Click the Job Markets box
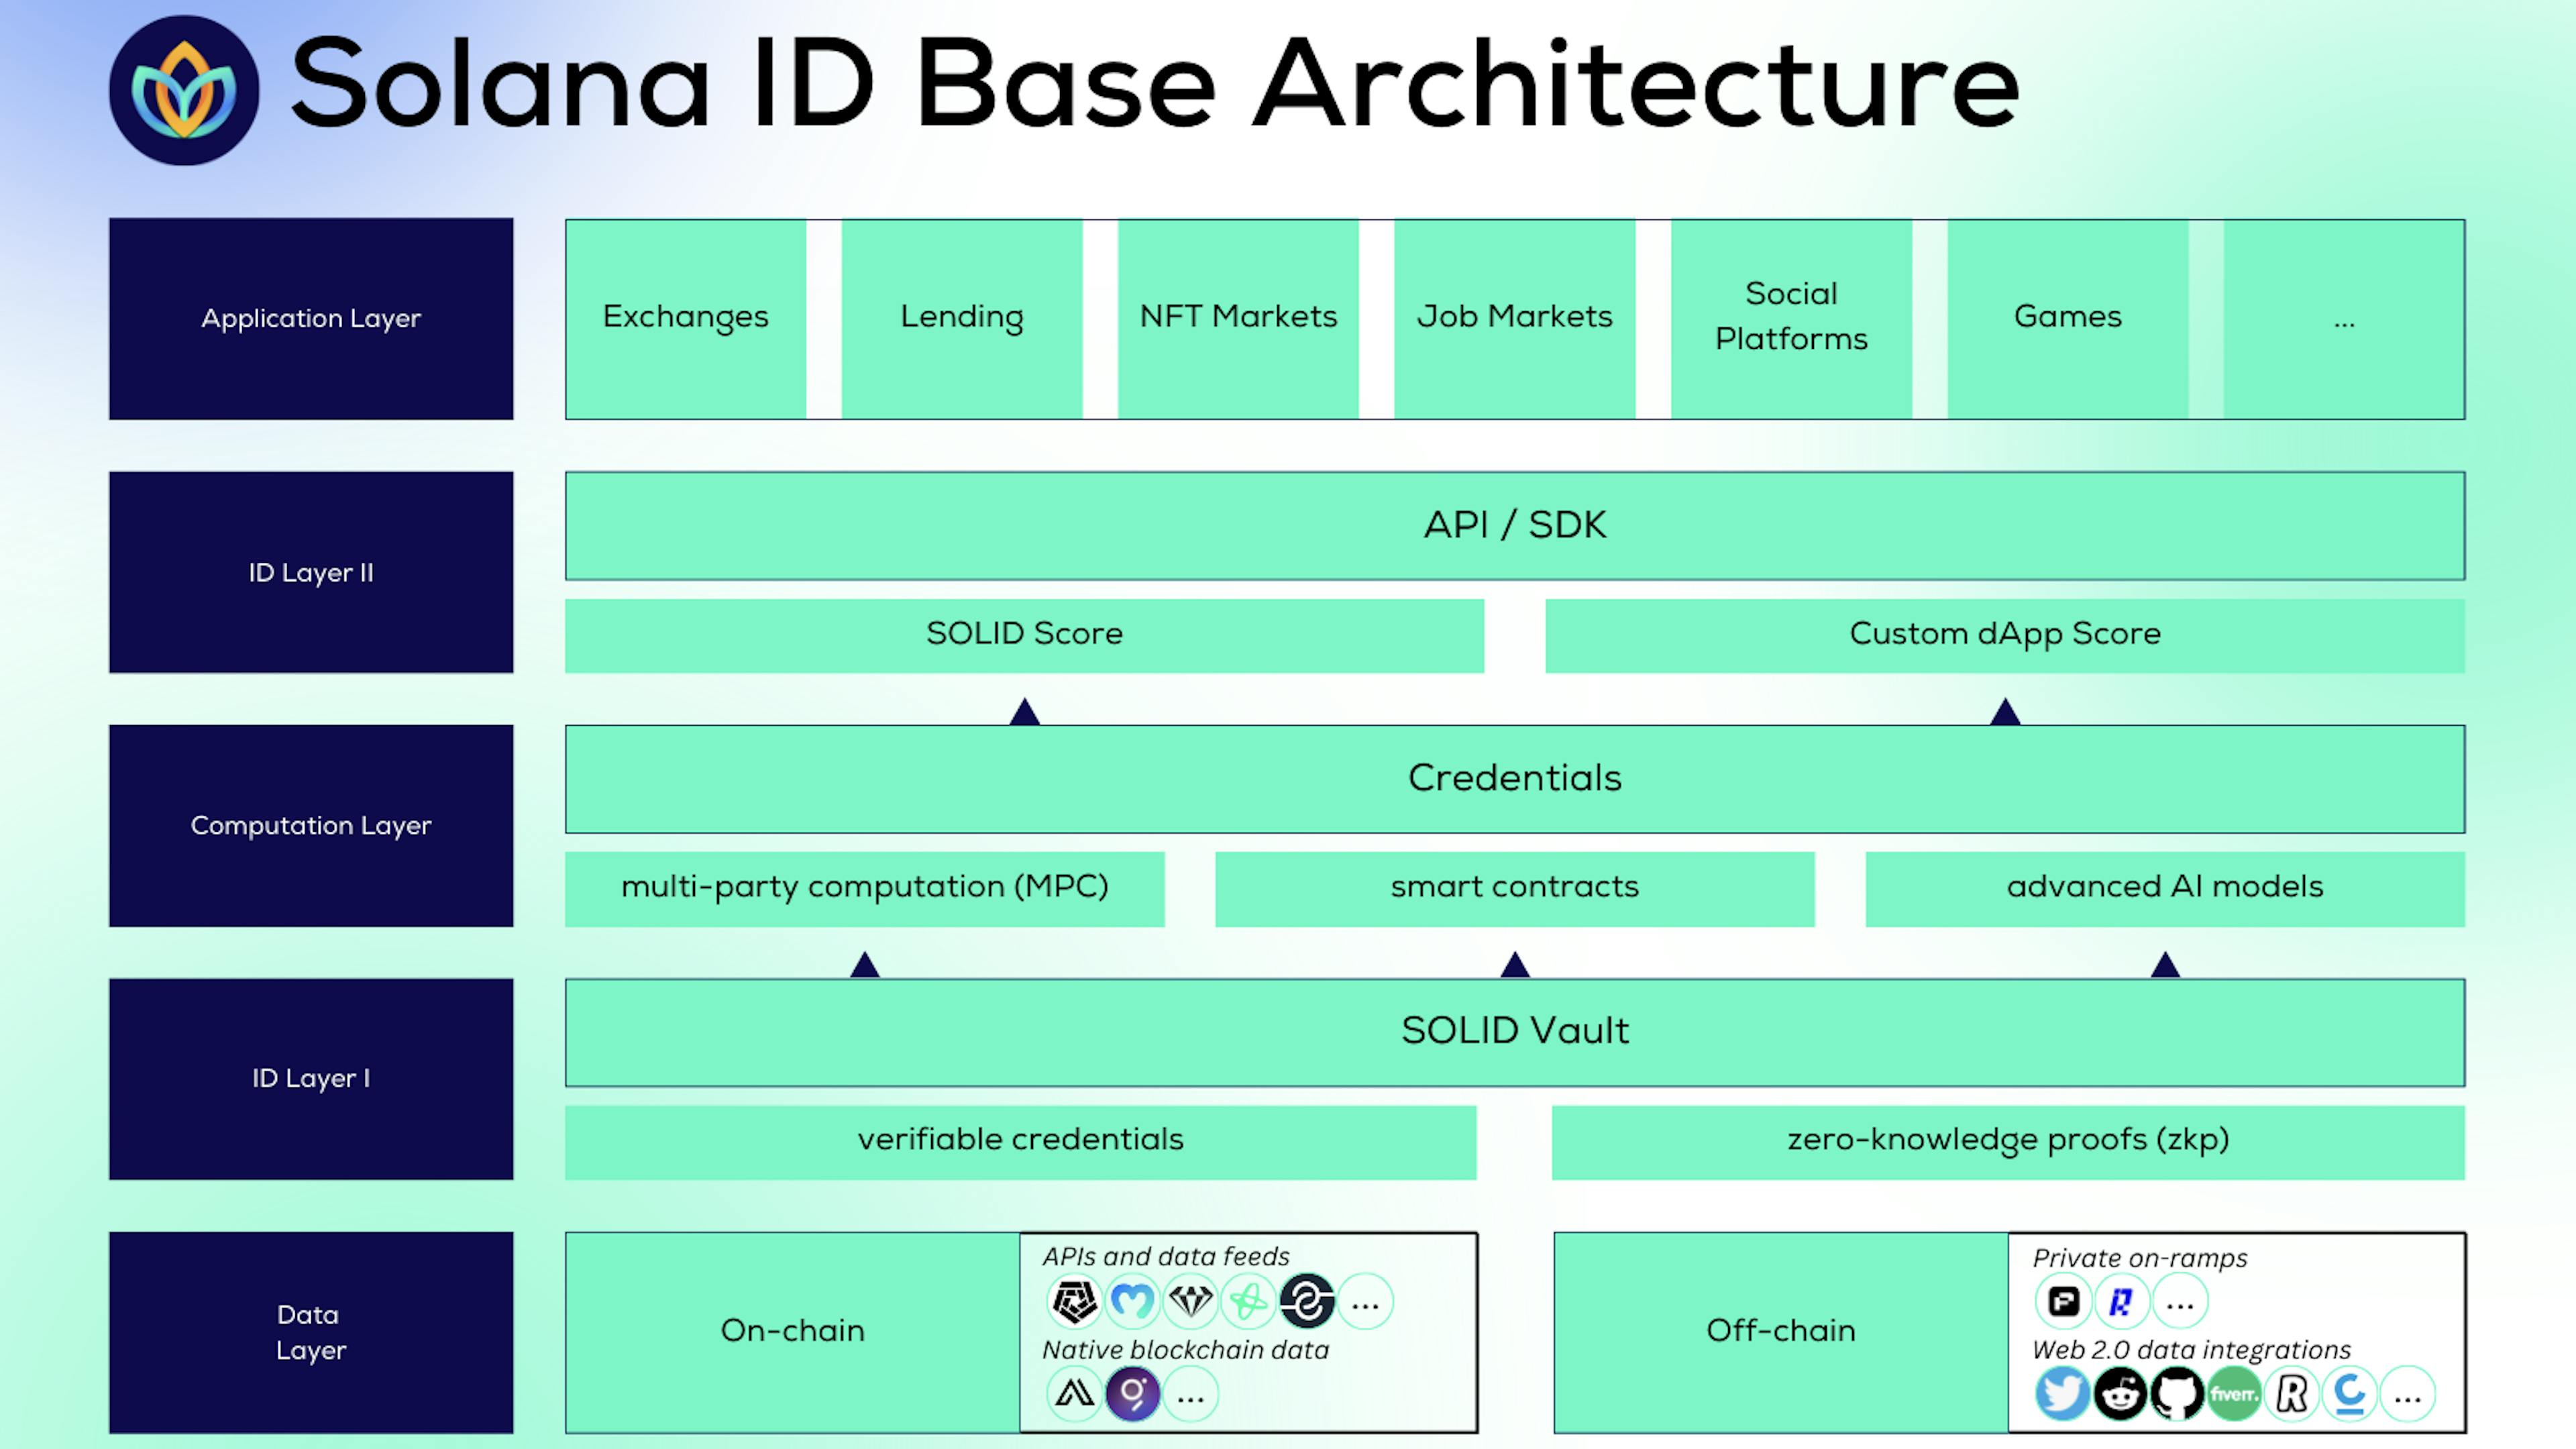This screenshot has width=2576, height=1449. pyautogui.click(x=1515, y=319)
